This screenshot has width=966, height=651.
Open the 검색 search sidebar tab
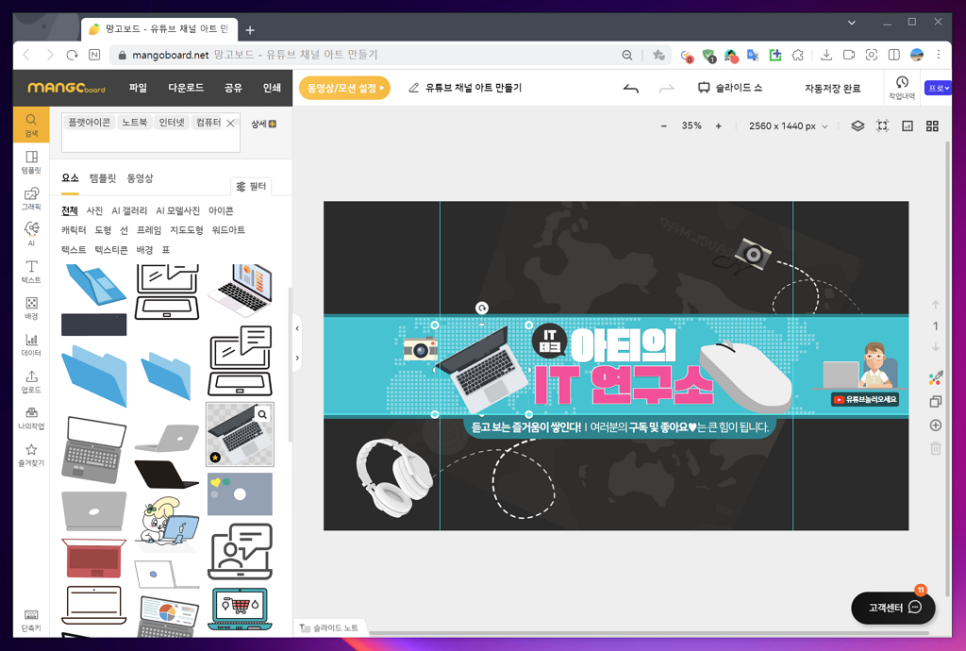coord(31,124)
